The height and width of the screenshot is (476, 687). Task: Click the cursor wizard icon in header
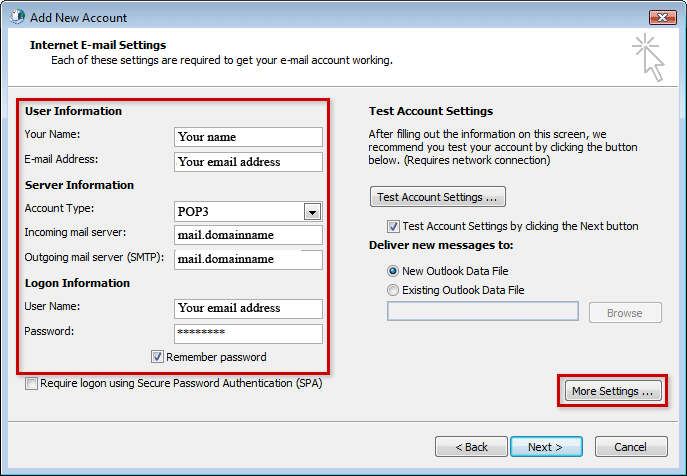[x=649, y=57]
